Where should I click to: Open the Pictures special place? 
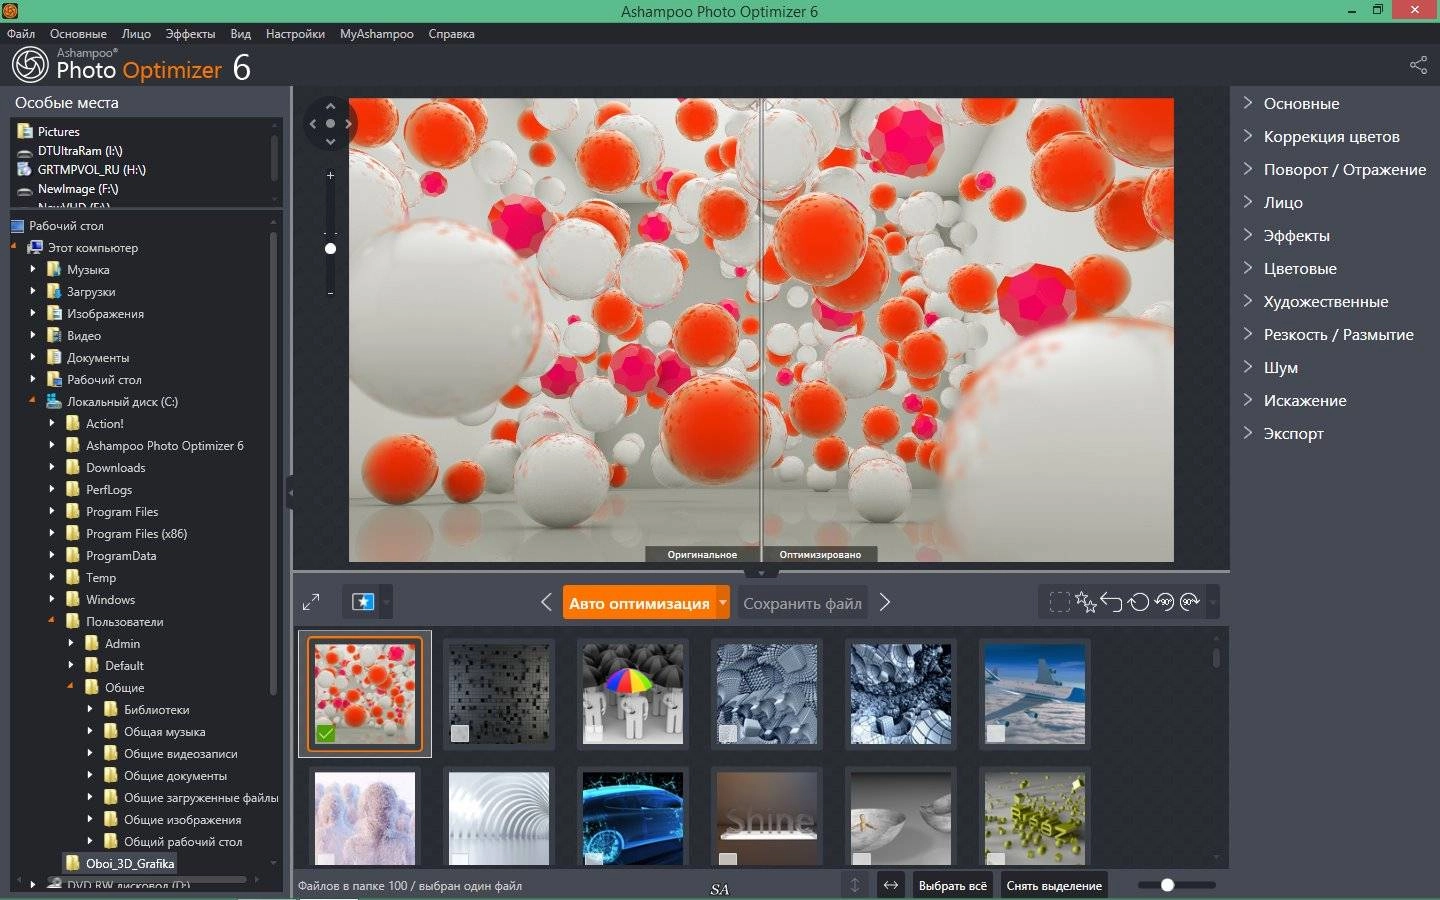tap(58, 131)
